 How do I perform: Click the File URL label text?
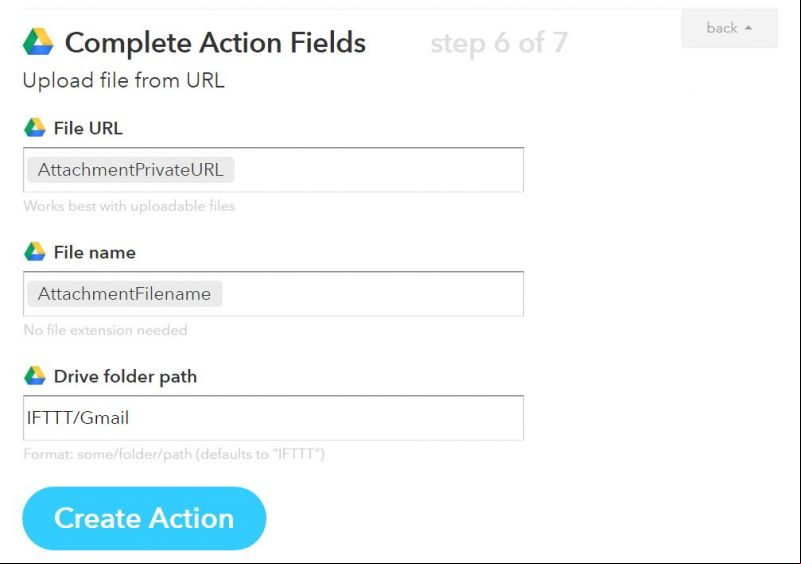click(88, 128)
